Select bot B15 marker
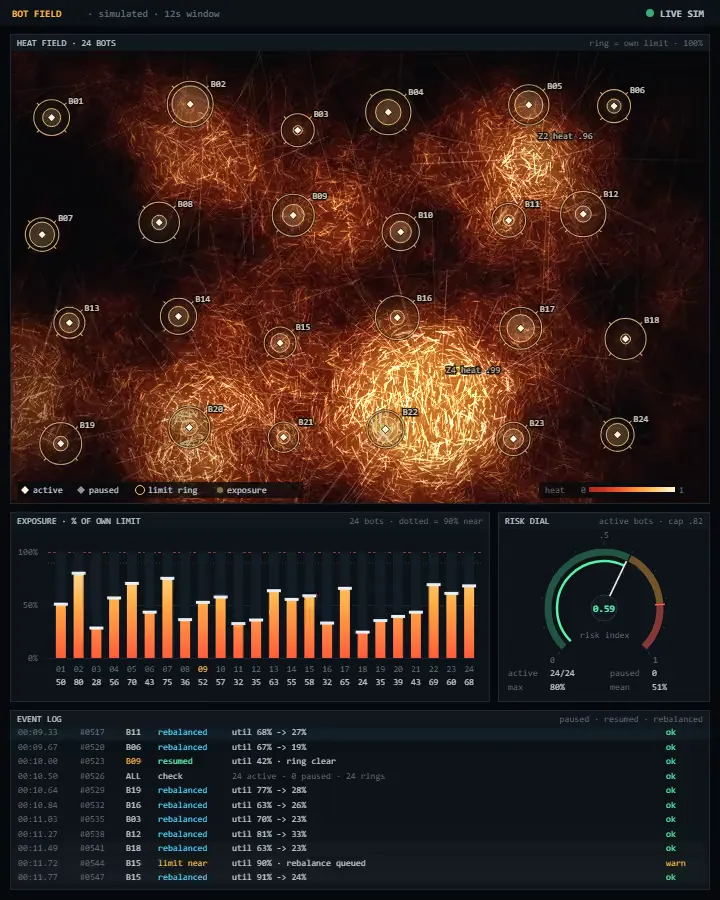720x900 pixels. 280,343
